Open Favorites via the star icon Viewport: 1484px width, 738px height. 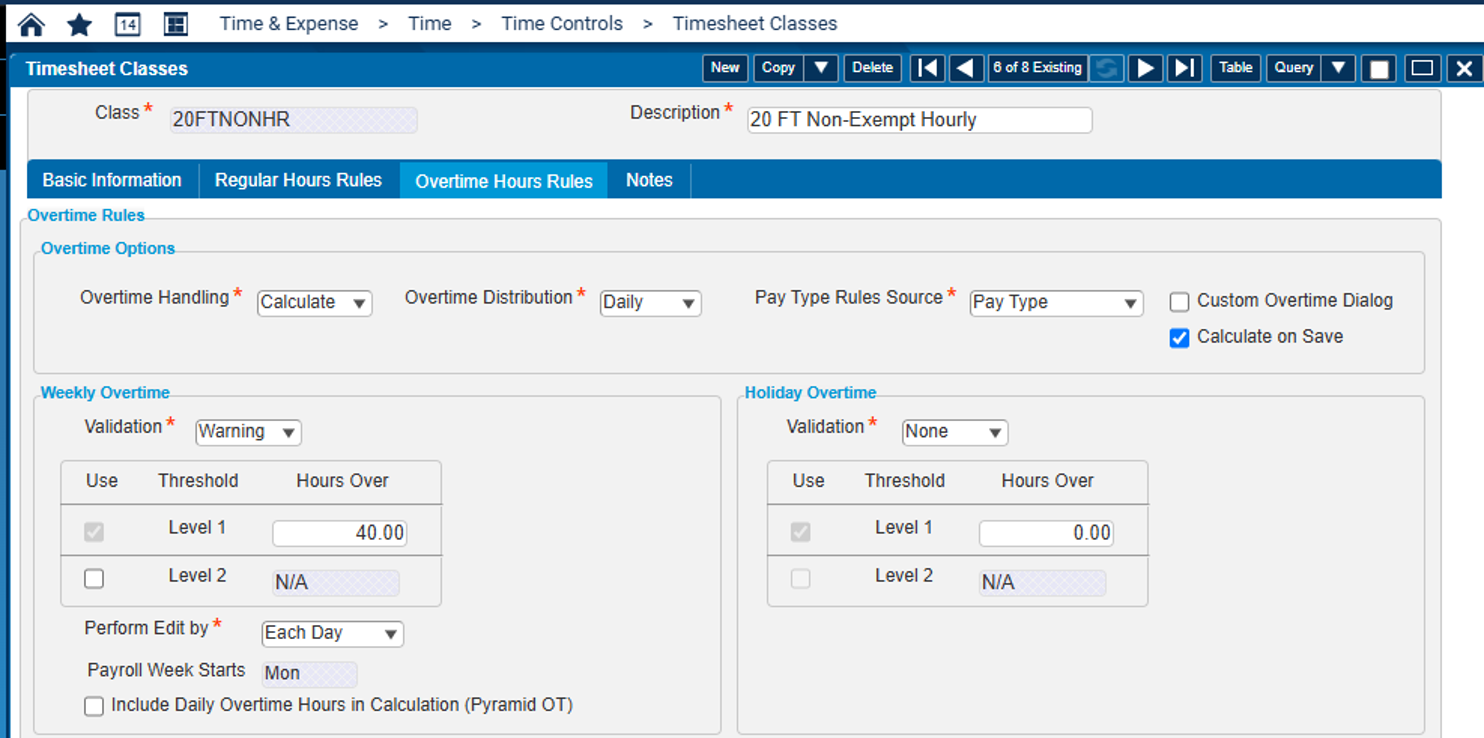pyautogui.click(x=78, y=22)
